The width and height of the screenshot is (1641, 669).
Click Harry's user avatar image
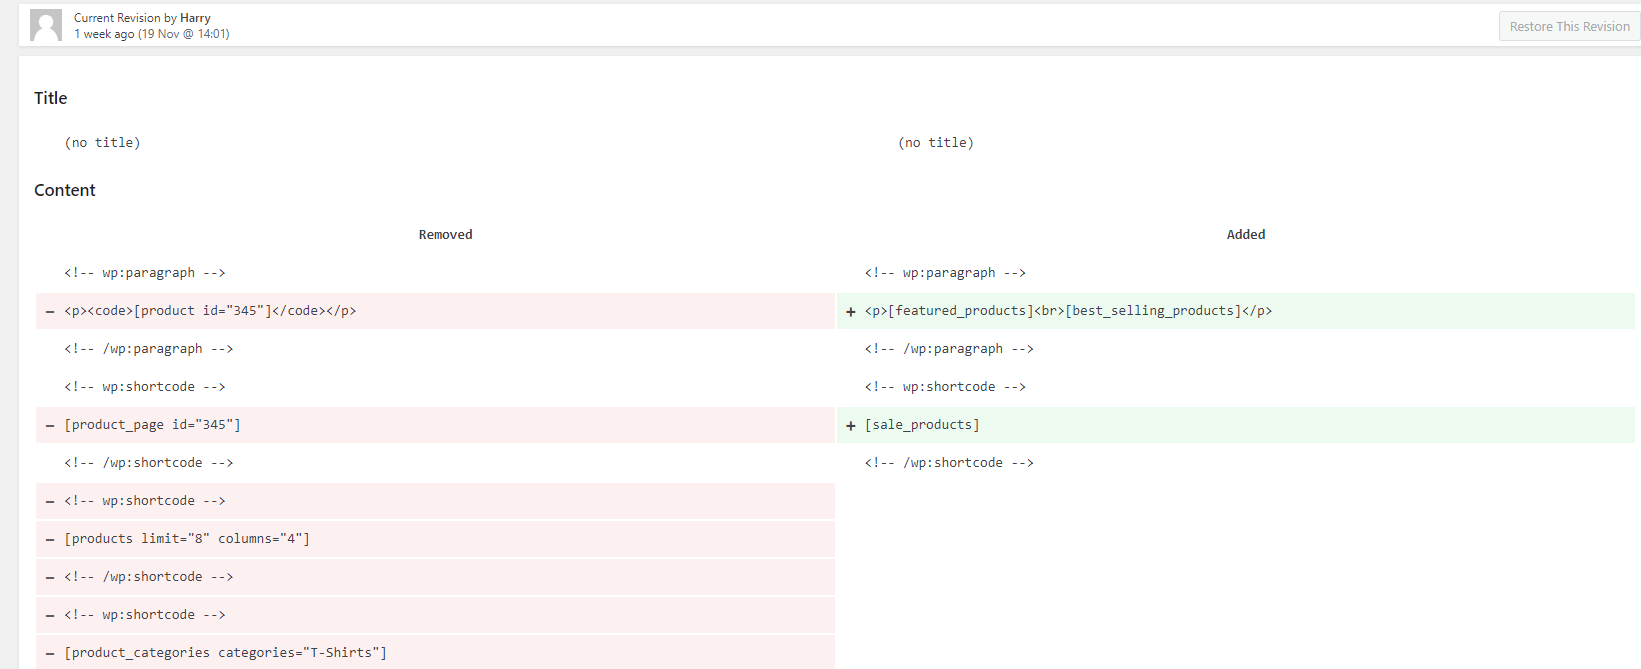(x=46, y=25)
